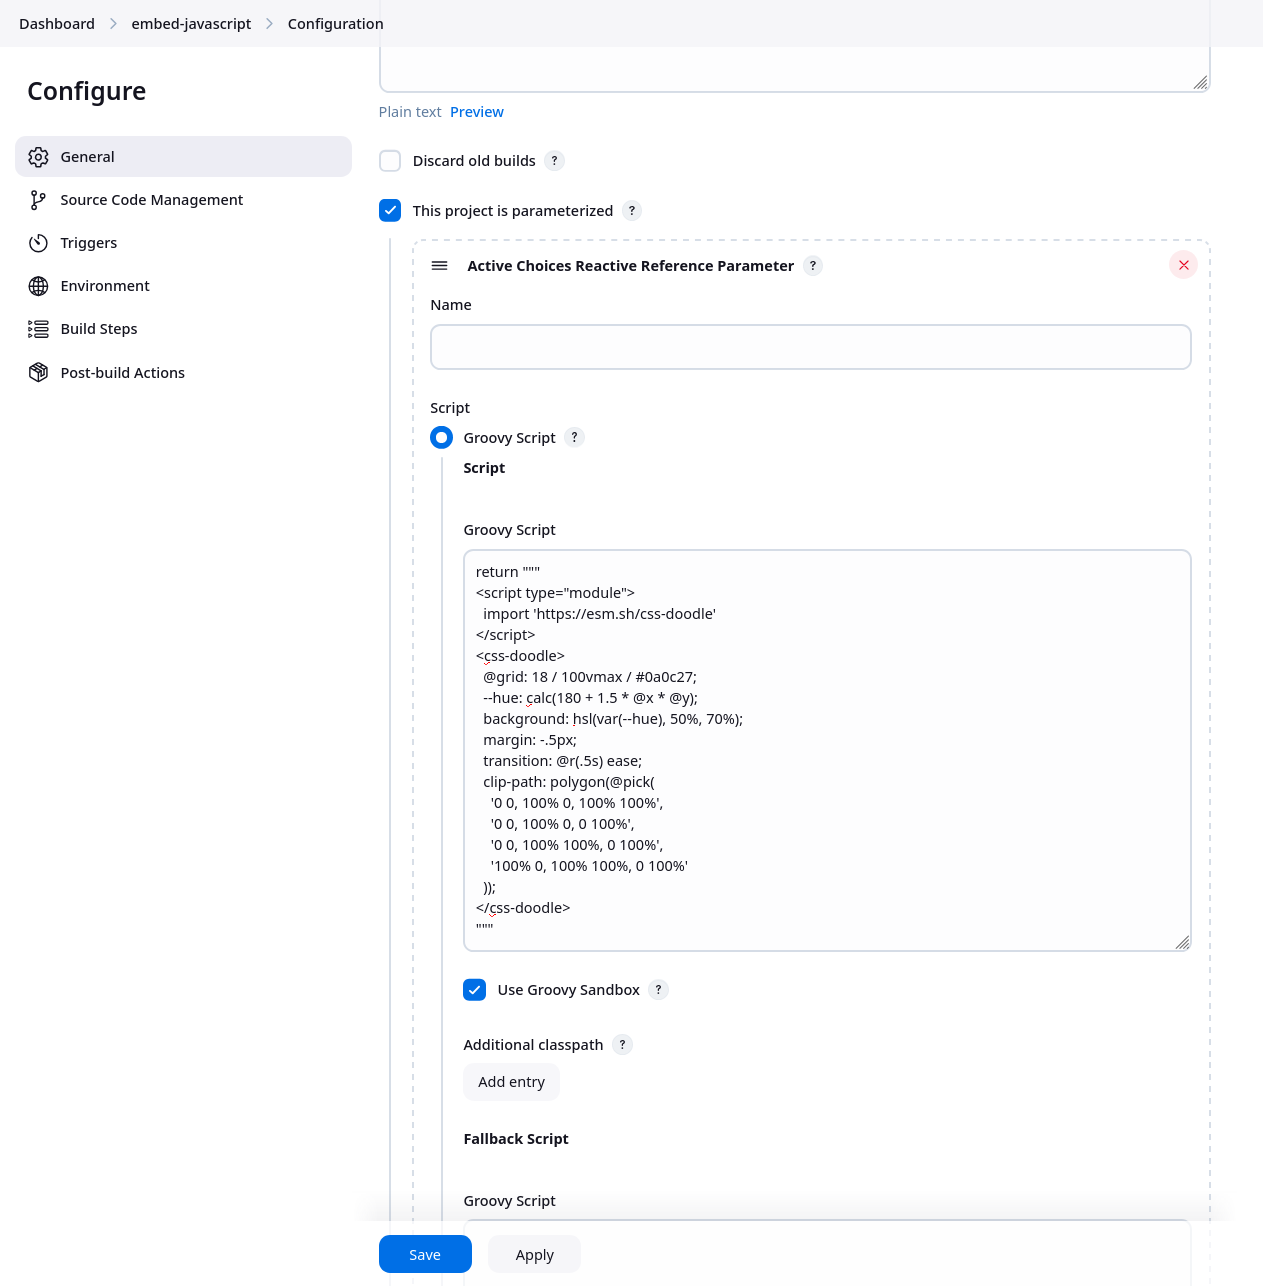Click the Plain text label

point(410,112)
